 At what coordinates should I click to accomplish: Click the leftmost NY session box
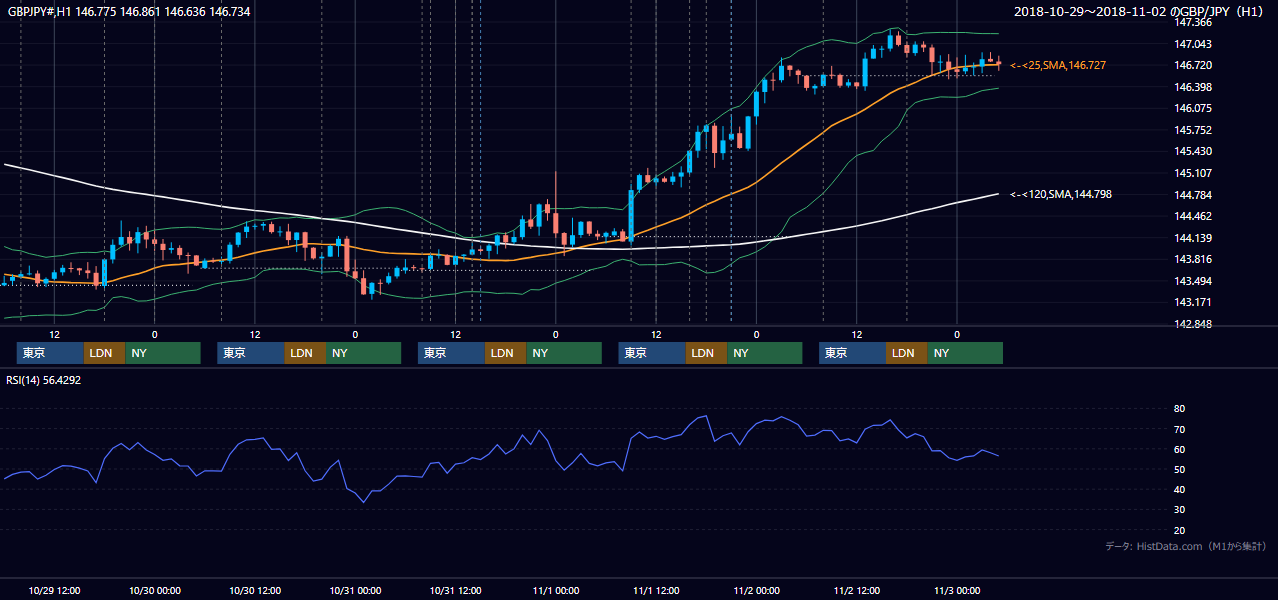point(163,353)
